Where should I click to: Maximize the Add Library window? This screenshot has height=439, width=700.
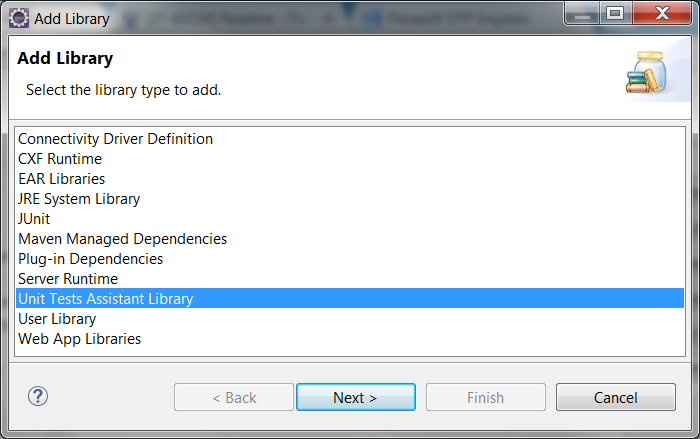[615, 13]
